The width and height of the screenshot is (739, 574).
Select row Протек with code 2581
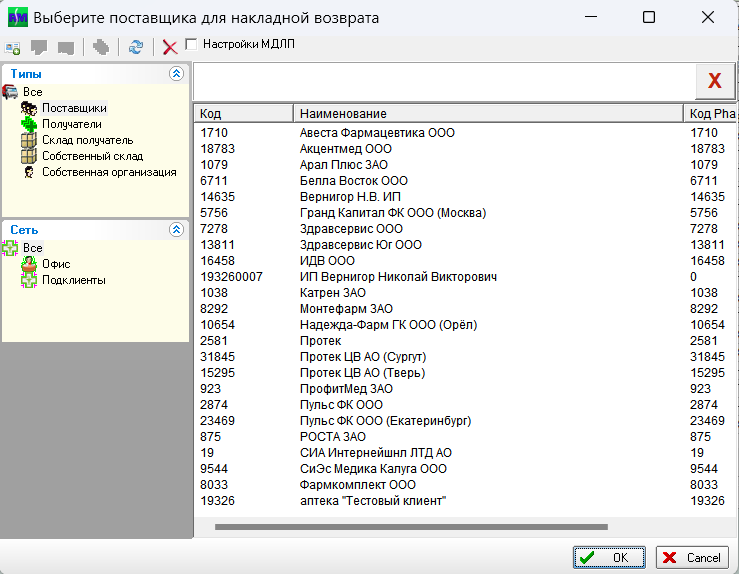coord(464,341)
